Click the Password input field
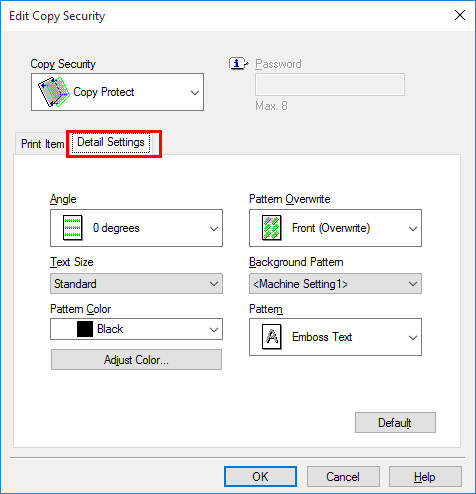The width and height of the screenshot is (476, 494). pos(330,85)
